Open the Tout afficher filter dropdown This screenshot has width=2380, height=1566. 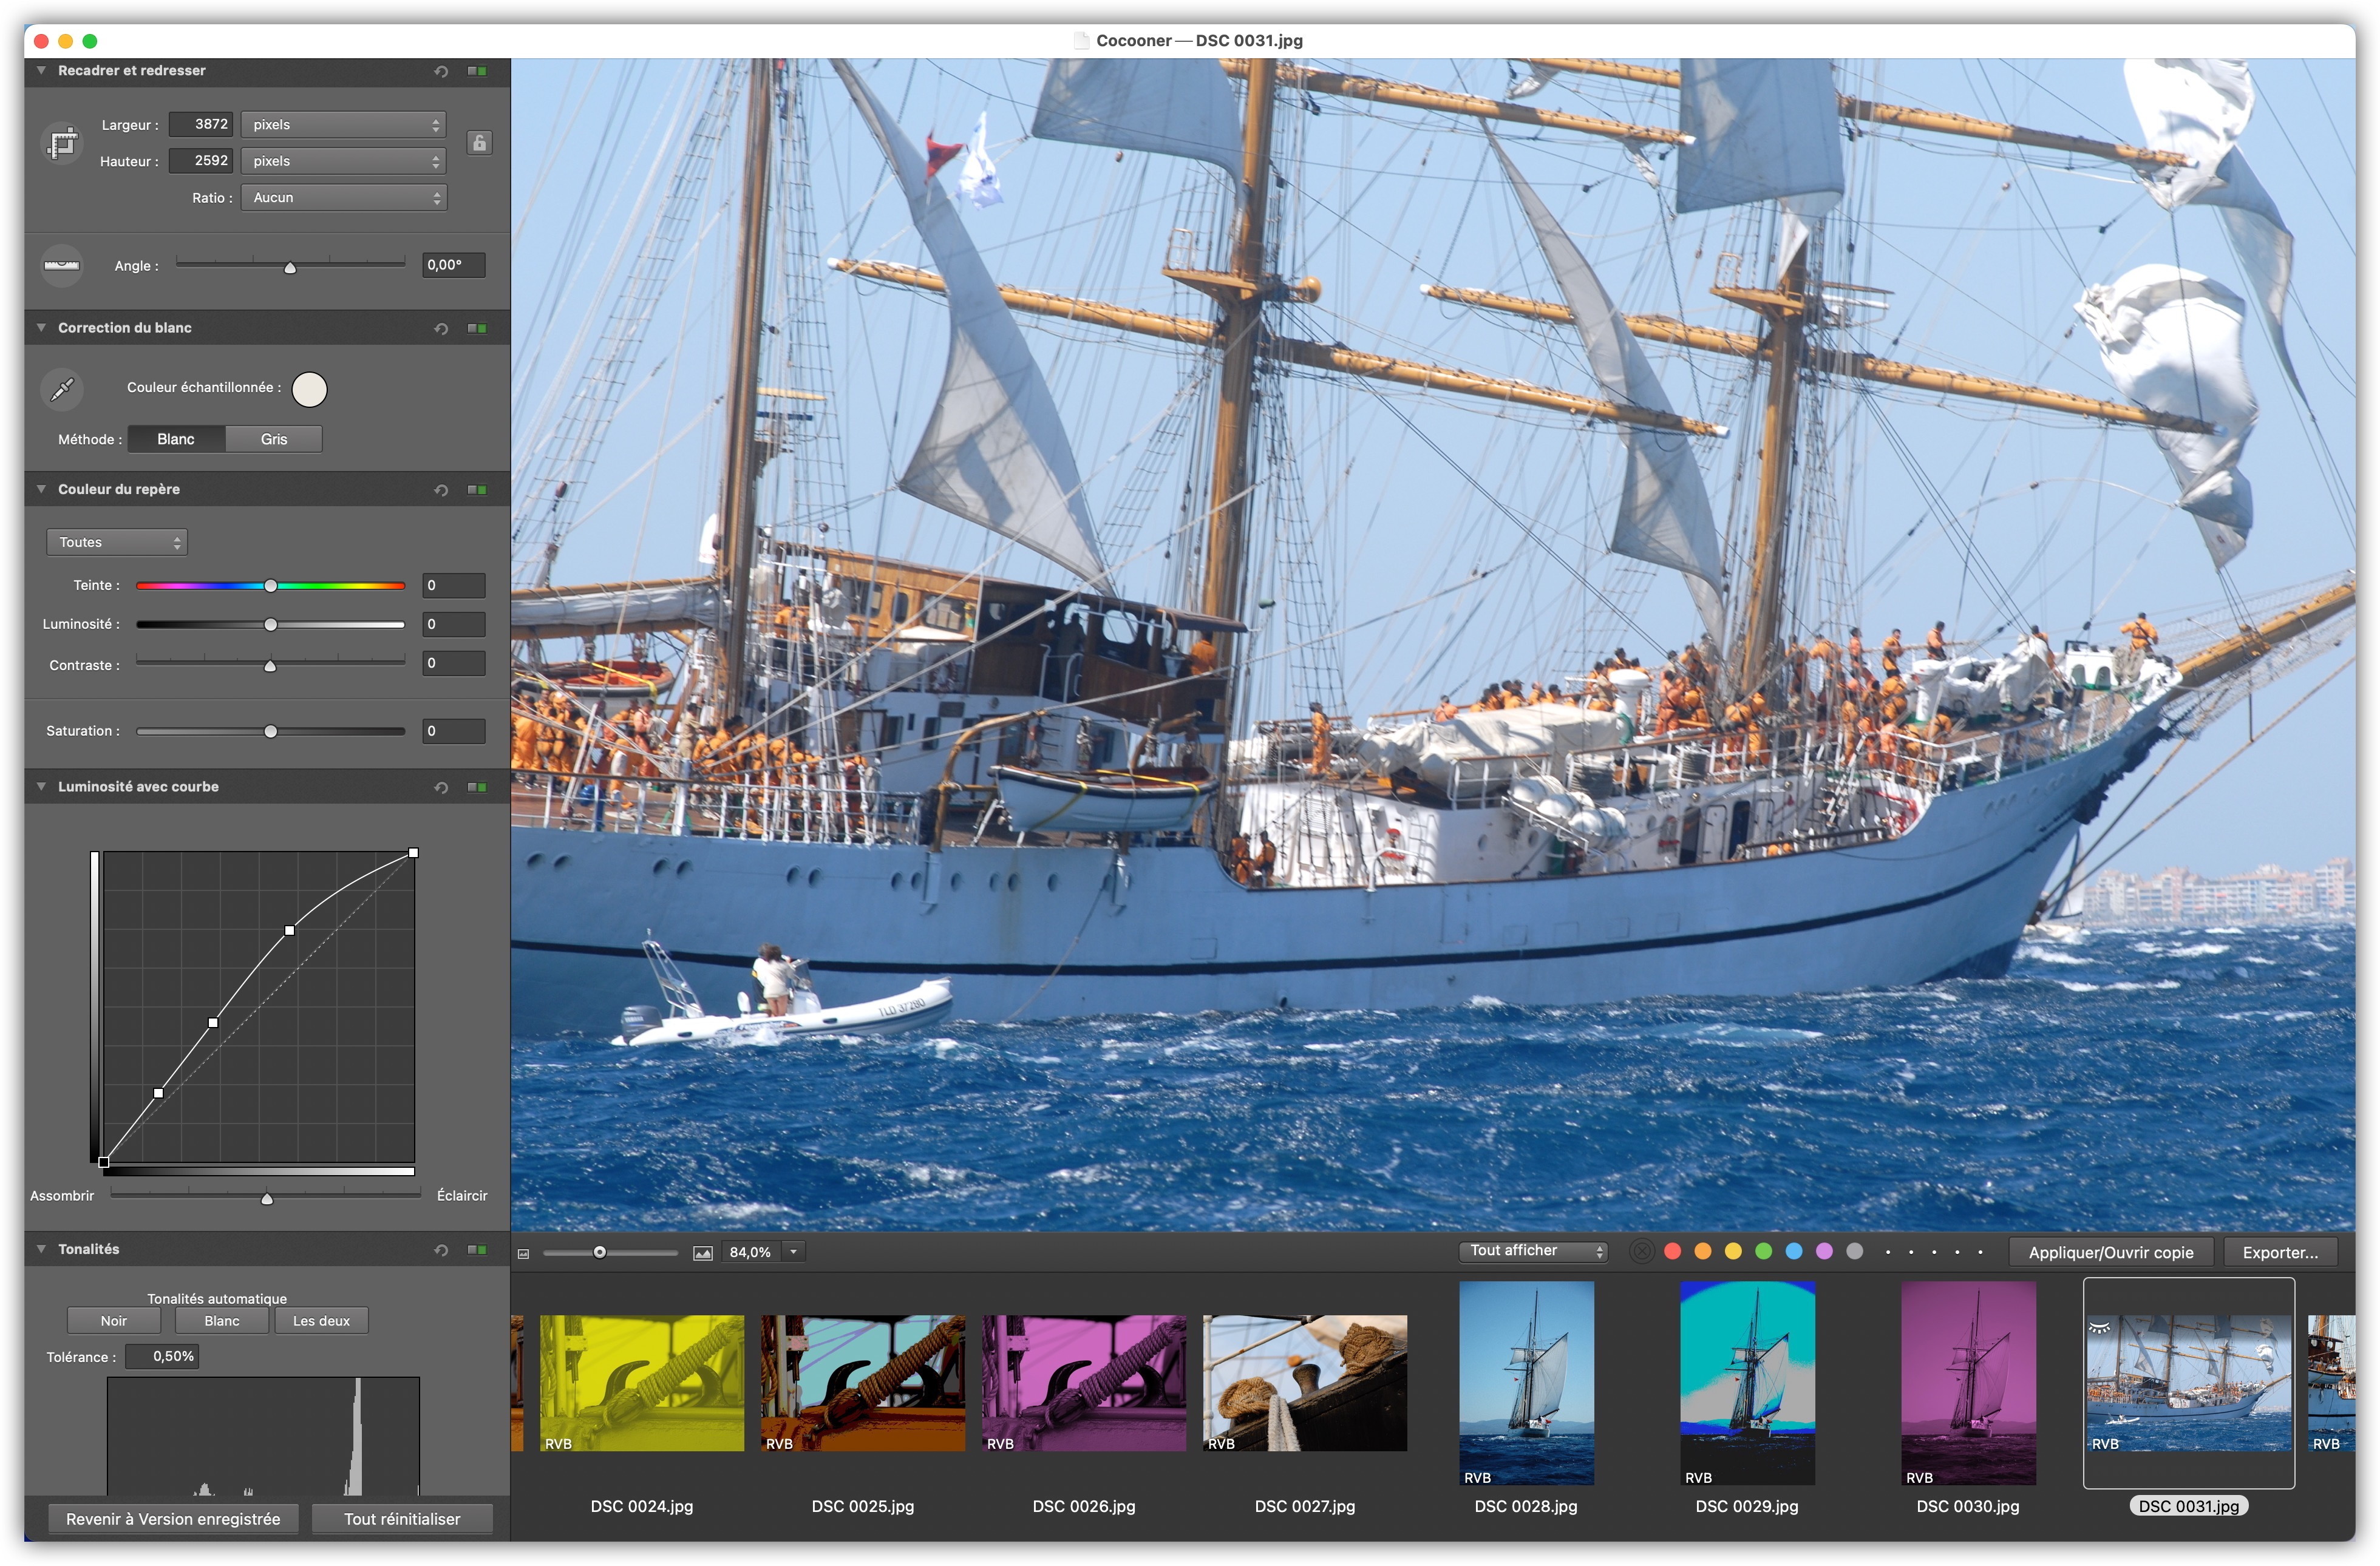[1533, 1252]
